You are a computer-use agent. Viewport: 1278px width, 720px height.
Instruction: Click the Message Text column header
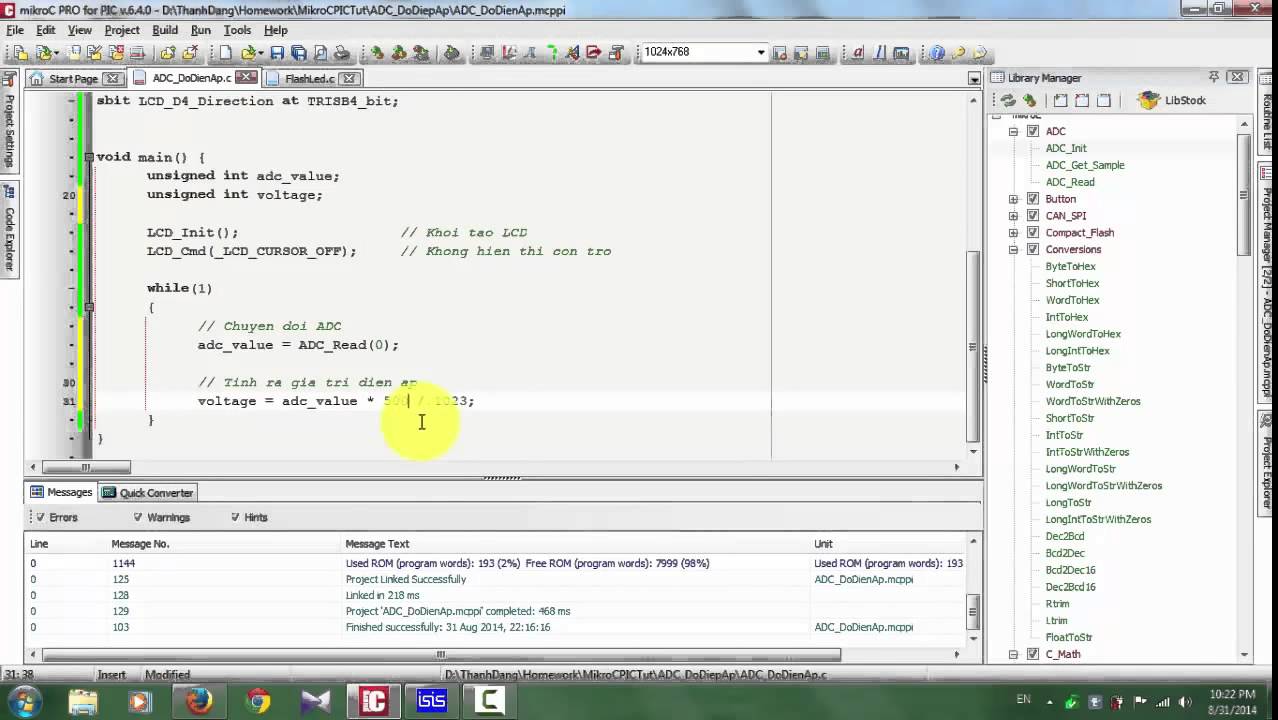pyautogui.click(x=377, y=544)
